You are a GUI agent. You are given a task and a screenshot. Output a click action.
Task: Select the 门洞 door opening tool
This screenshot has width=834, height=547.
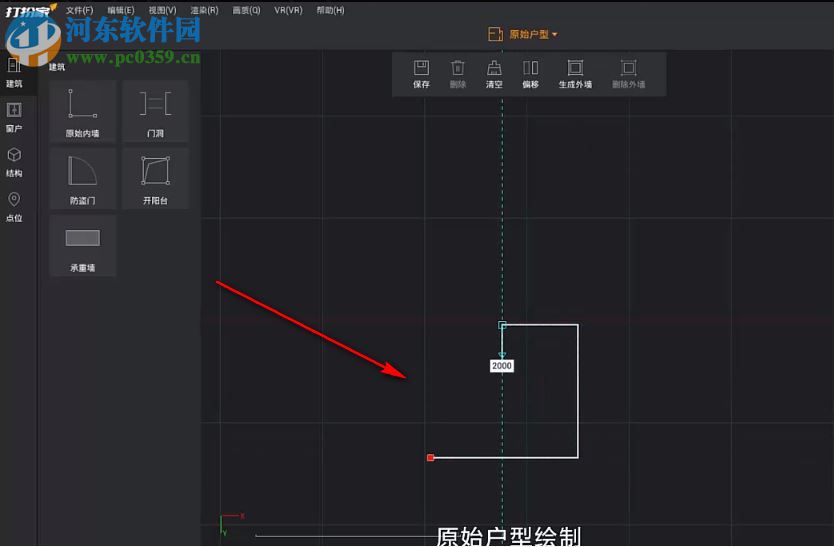[155, 112]
